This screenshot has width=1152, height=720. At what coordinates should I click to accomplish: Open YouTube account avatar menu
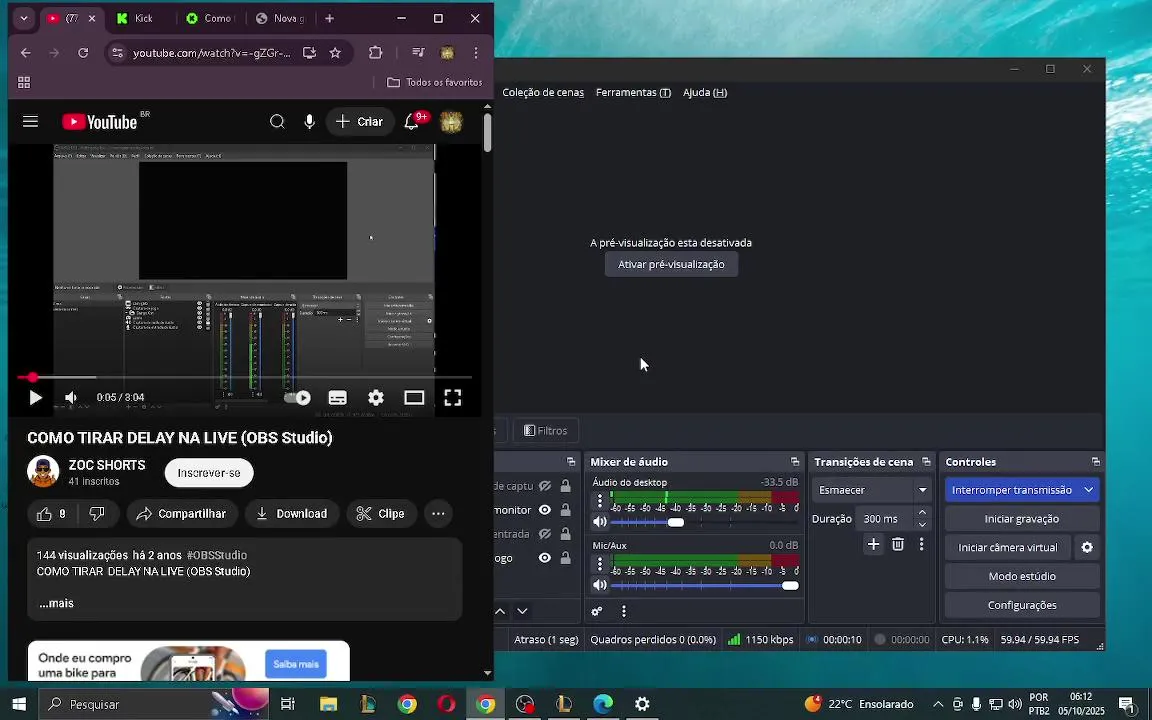coord(451,122)
